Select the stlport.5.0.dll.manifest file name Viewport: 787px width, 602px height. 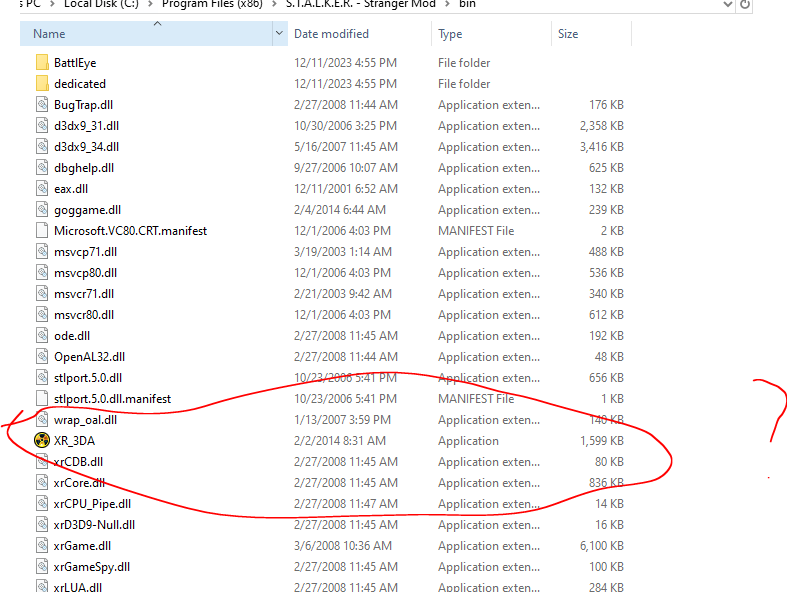tap(112, 399)
